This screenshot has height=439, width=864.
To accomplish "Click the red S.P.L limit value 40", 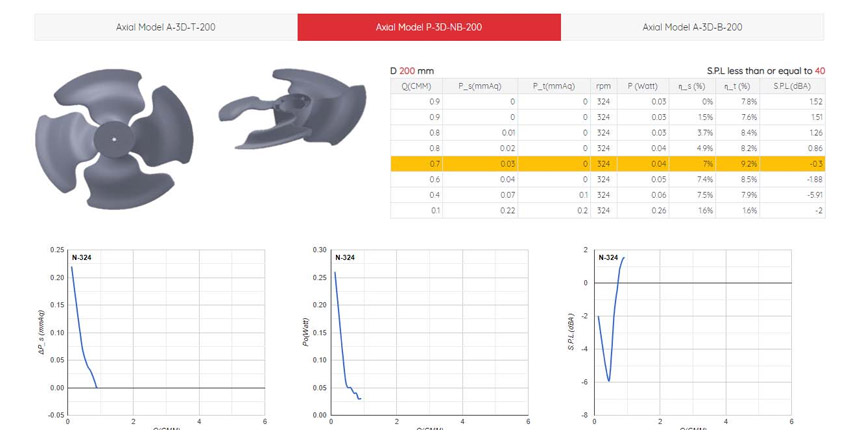I will click(820, 71).
